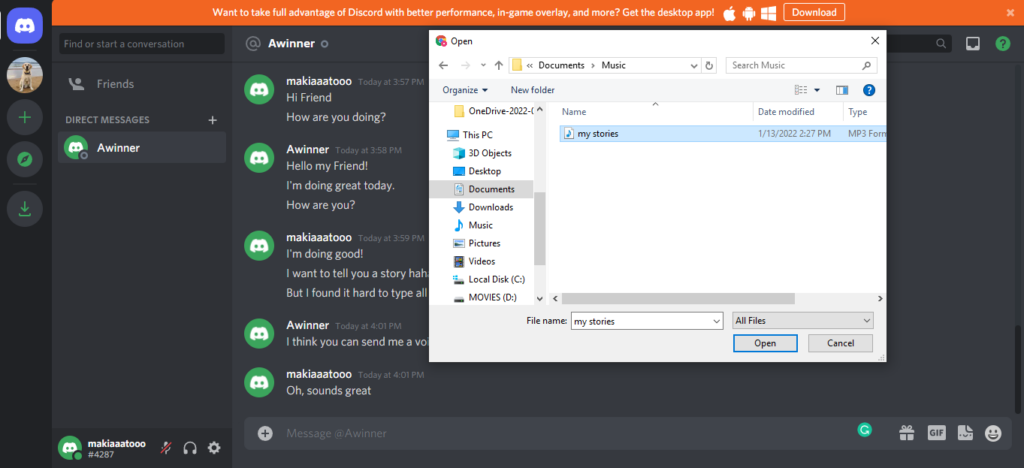Open recent locations dropdown arrow
This screenshot has height=468, width=1024.
[x=483, y=65]
